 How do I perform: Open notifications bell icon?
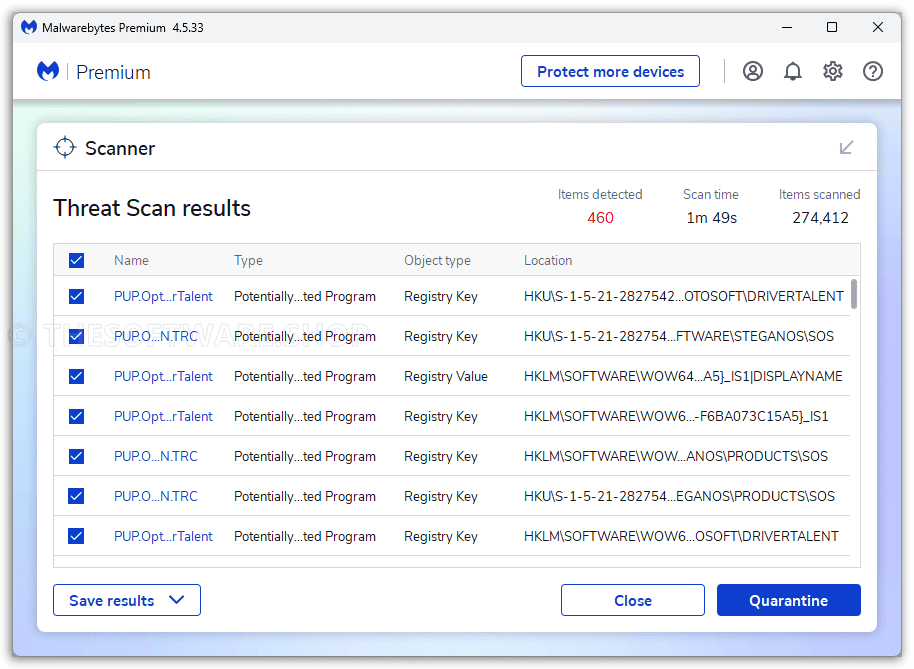point(792,72)
